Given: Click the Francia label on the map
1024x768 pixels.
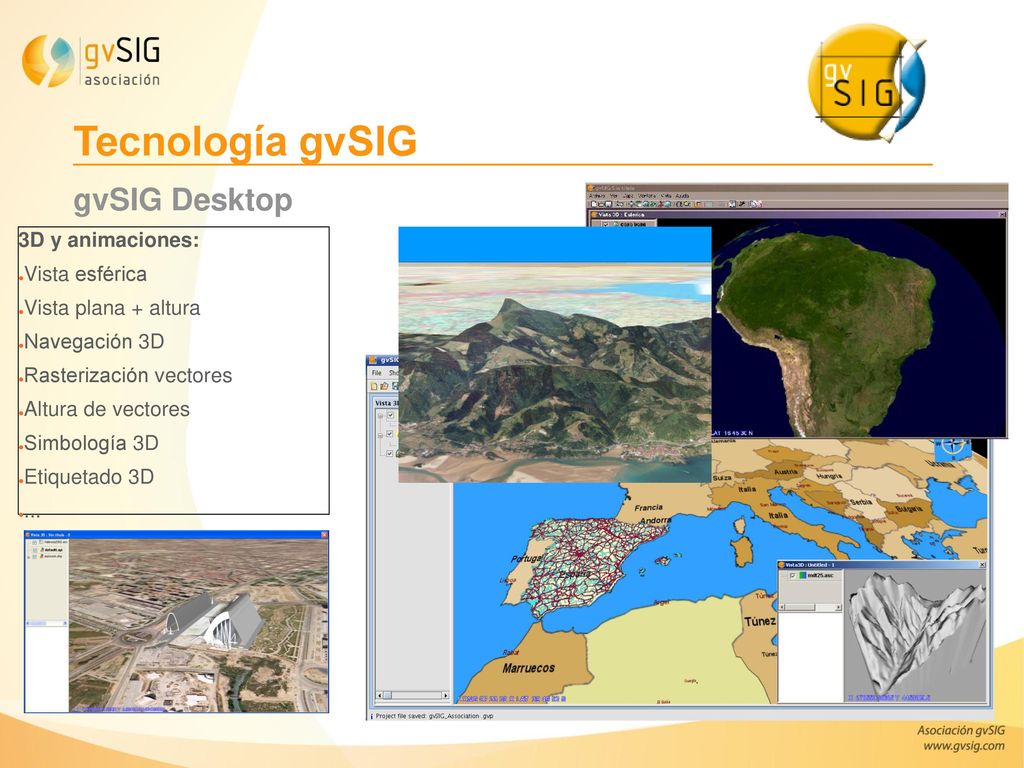Looking at the screenshot, I should pos(648,507).
